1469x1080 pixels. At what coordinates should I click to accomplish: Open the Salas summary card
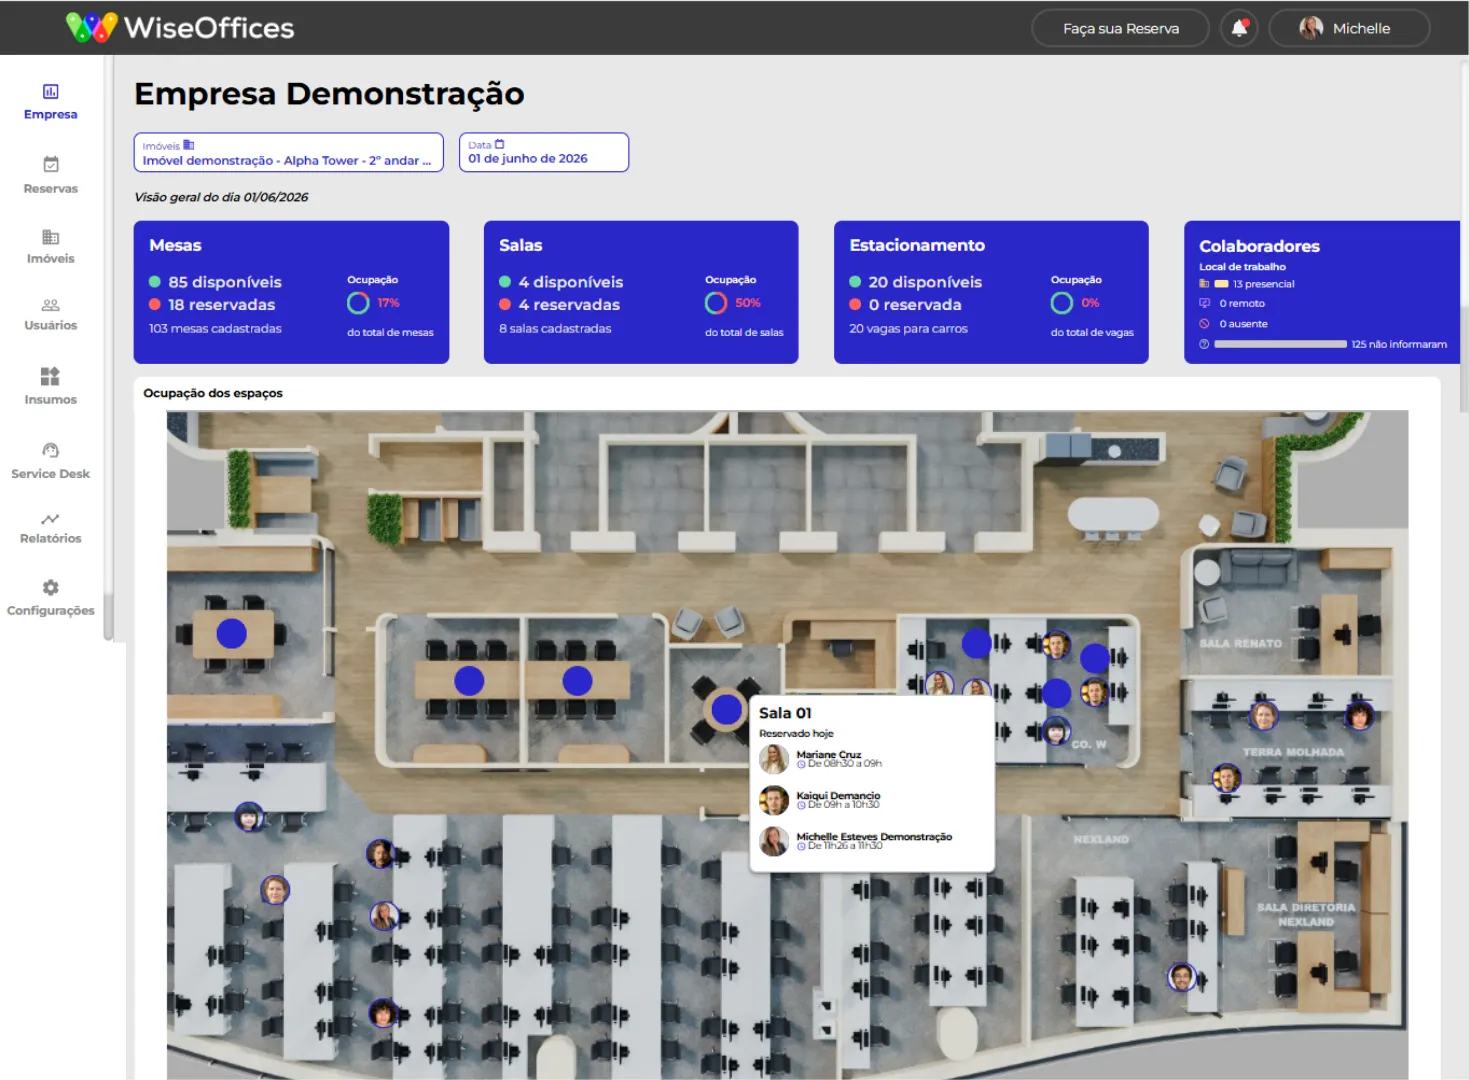point(641,292)
